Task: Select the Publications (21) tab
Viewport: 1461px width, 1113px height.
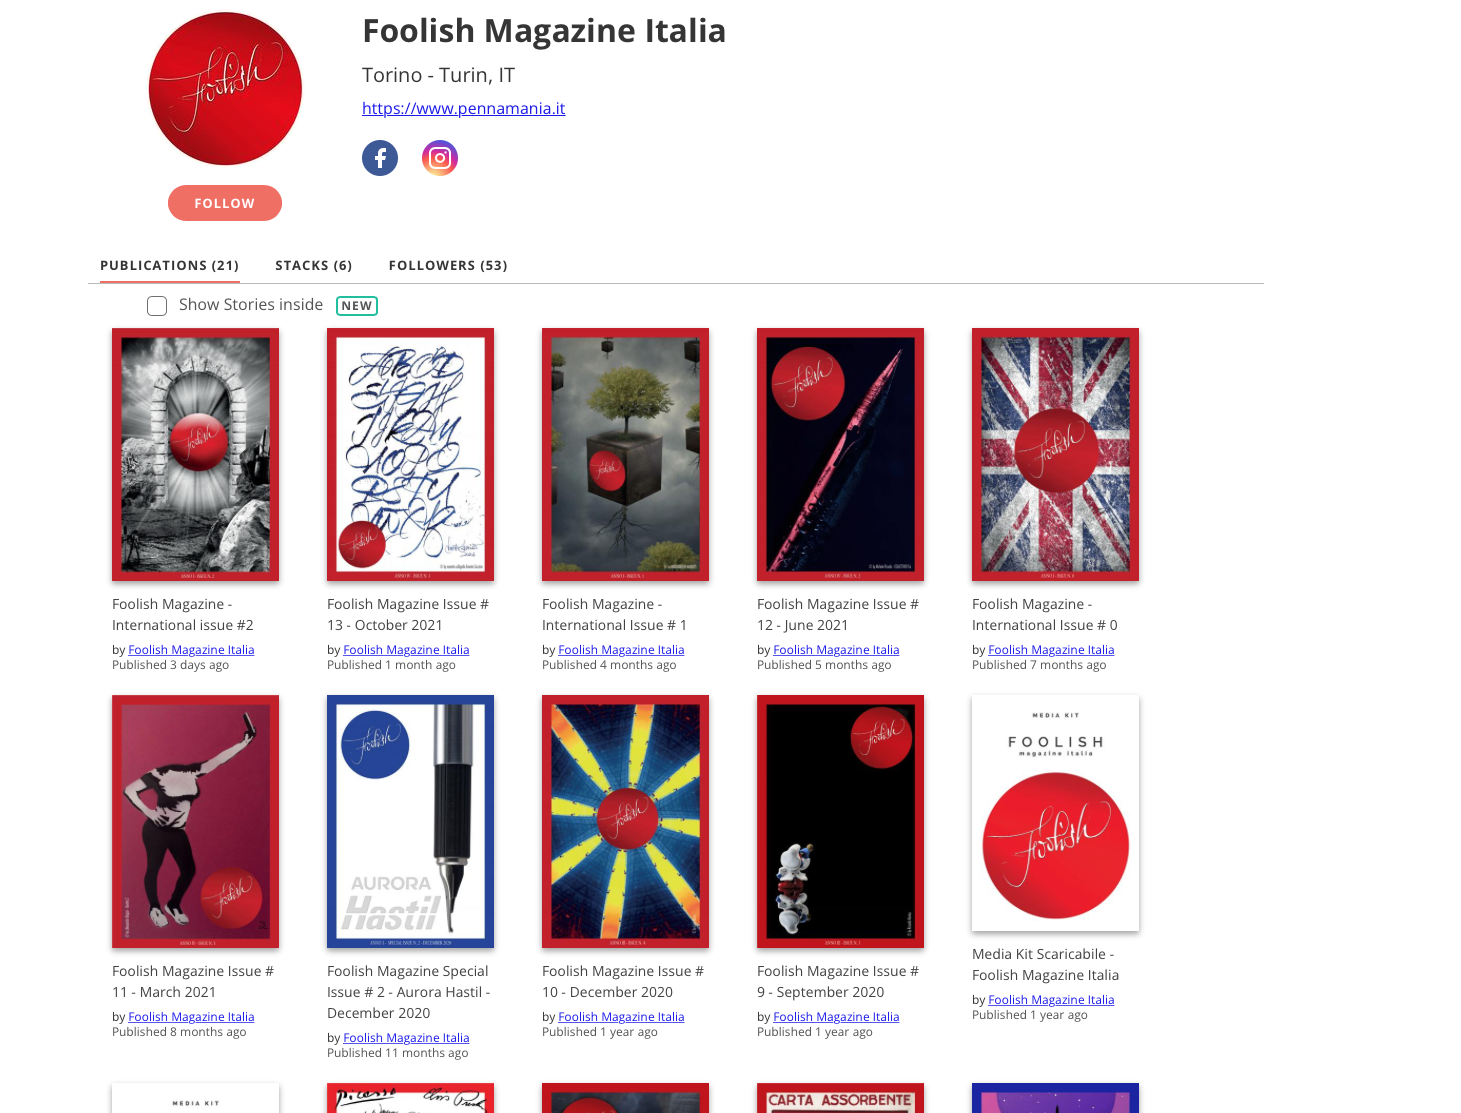Action: [x=169, y=265]
